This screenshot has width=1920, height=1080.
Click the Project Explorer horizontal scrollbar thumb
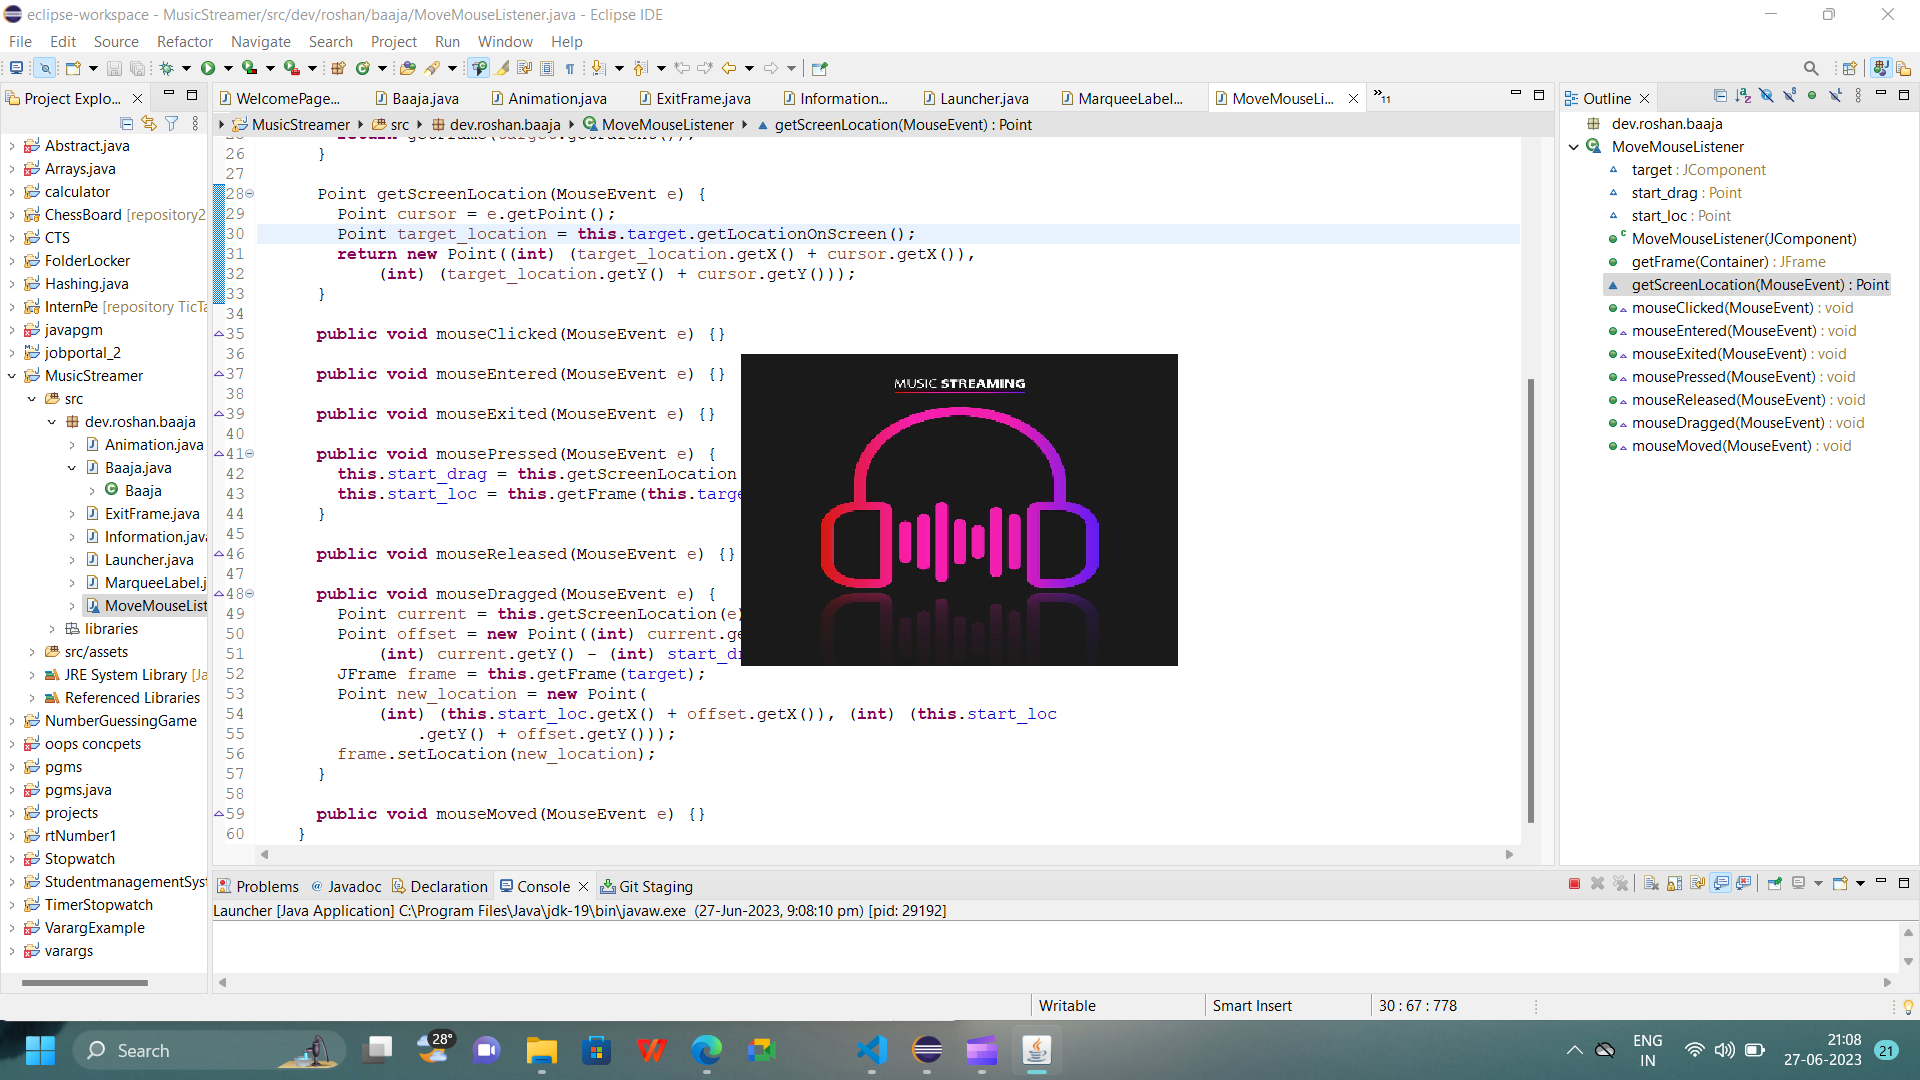84,983
